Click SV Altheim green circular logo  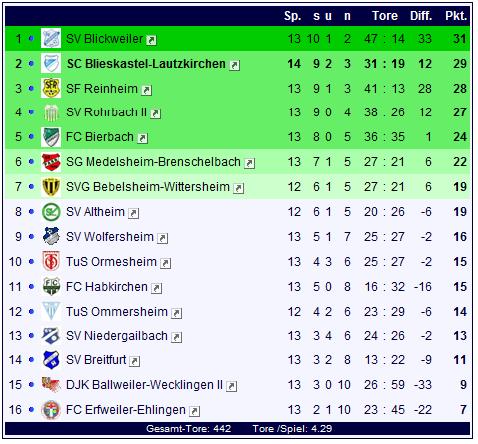point(51,212)
